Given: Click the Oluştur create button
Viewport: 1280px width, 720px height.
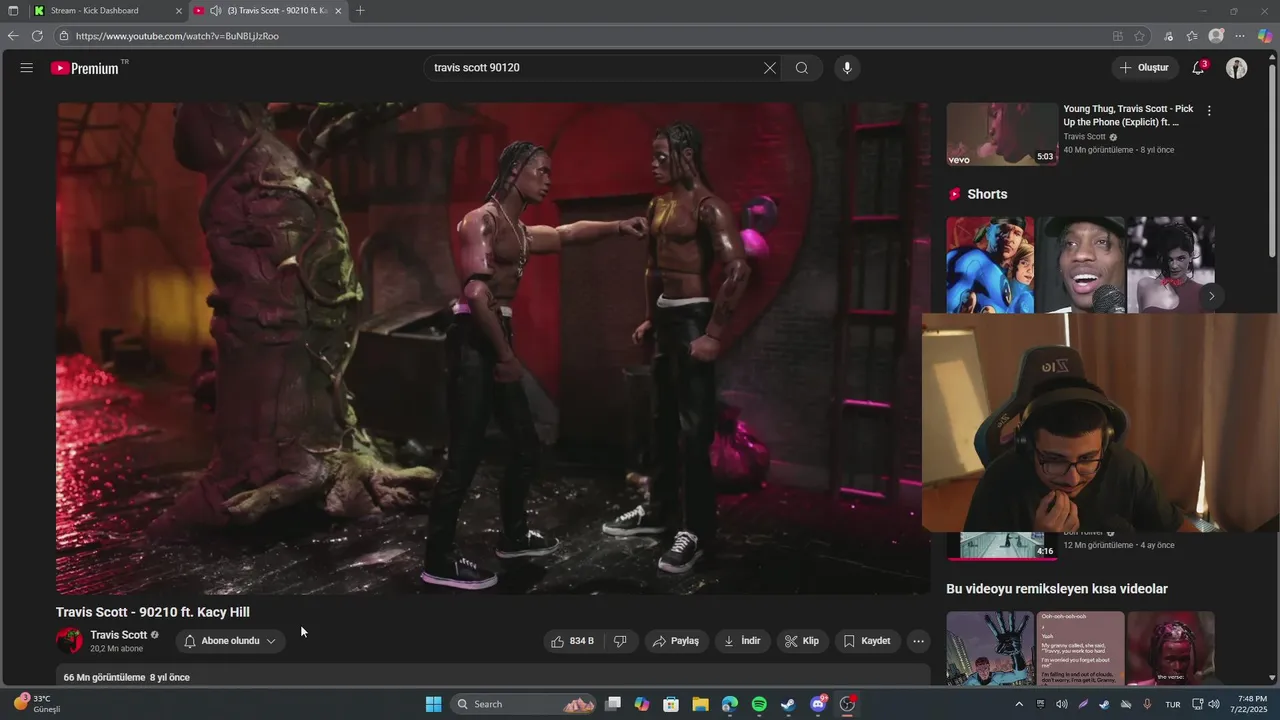Looking at the screenshot, I should click(1144, 68).
